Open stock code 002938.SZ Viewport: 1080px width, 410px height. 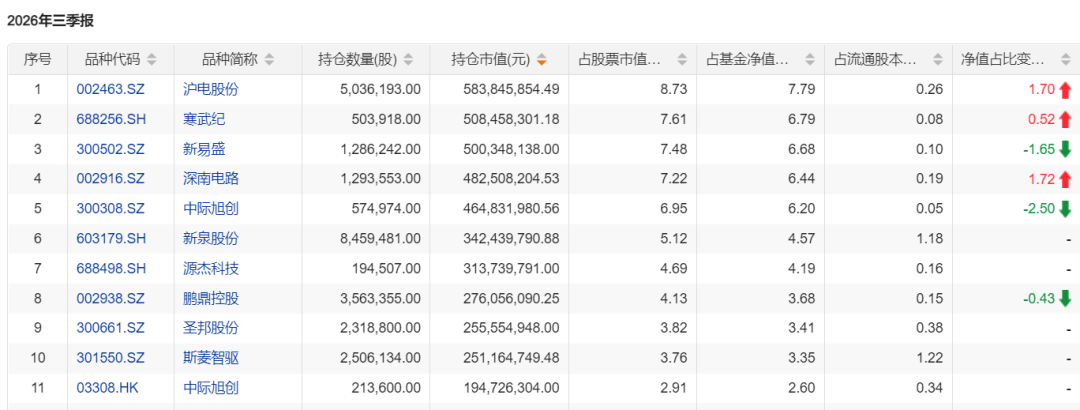(x=110, y=298)
